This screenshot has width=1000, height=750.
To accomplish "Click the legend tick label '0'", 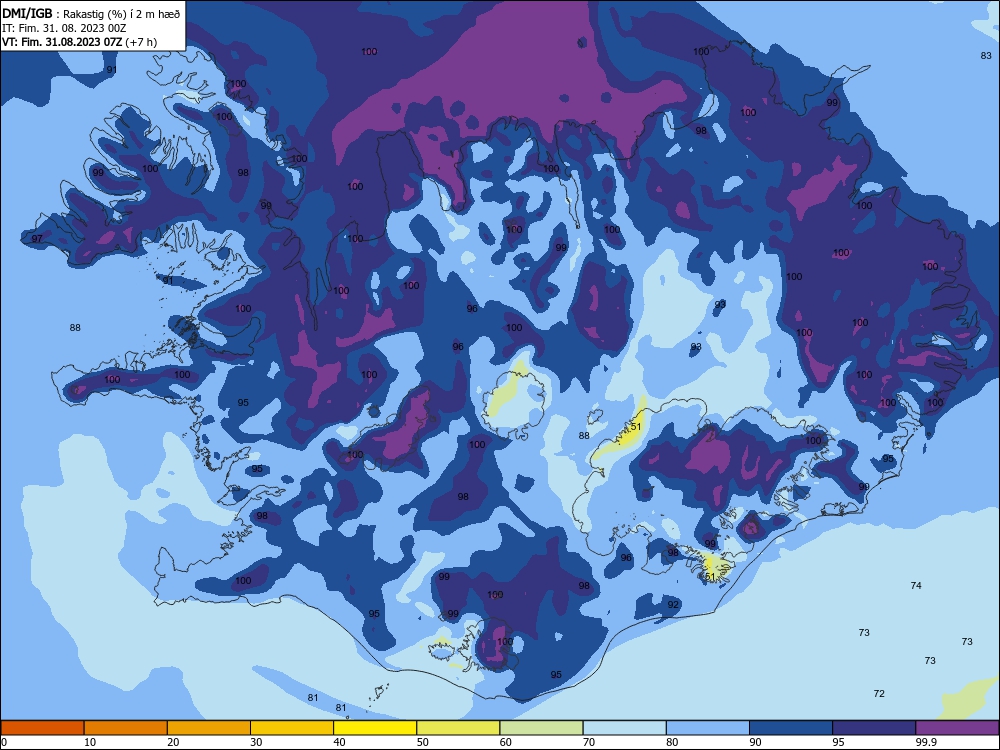I will point(4,742).
